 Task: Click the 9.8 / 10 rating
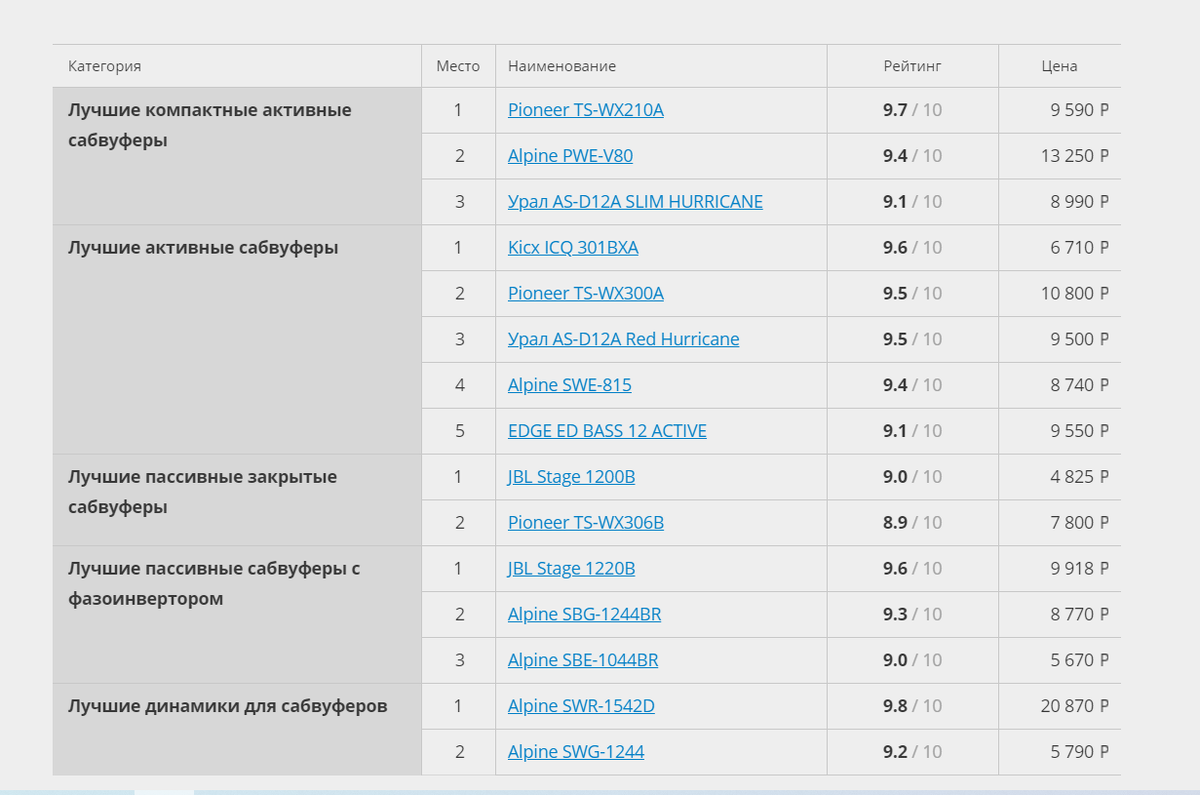tap(912, 707)
